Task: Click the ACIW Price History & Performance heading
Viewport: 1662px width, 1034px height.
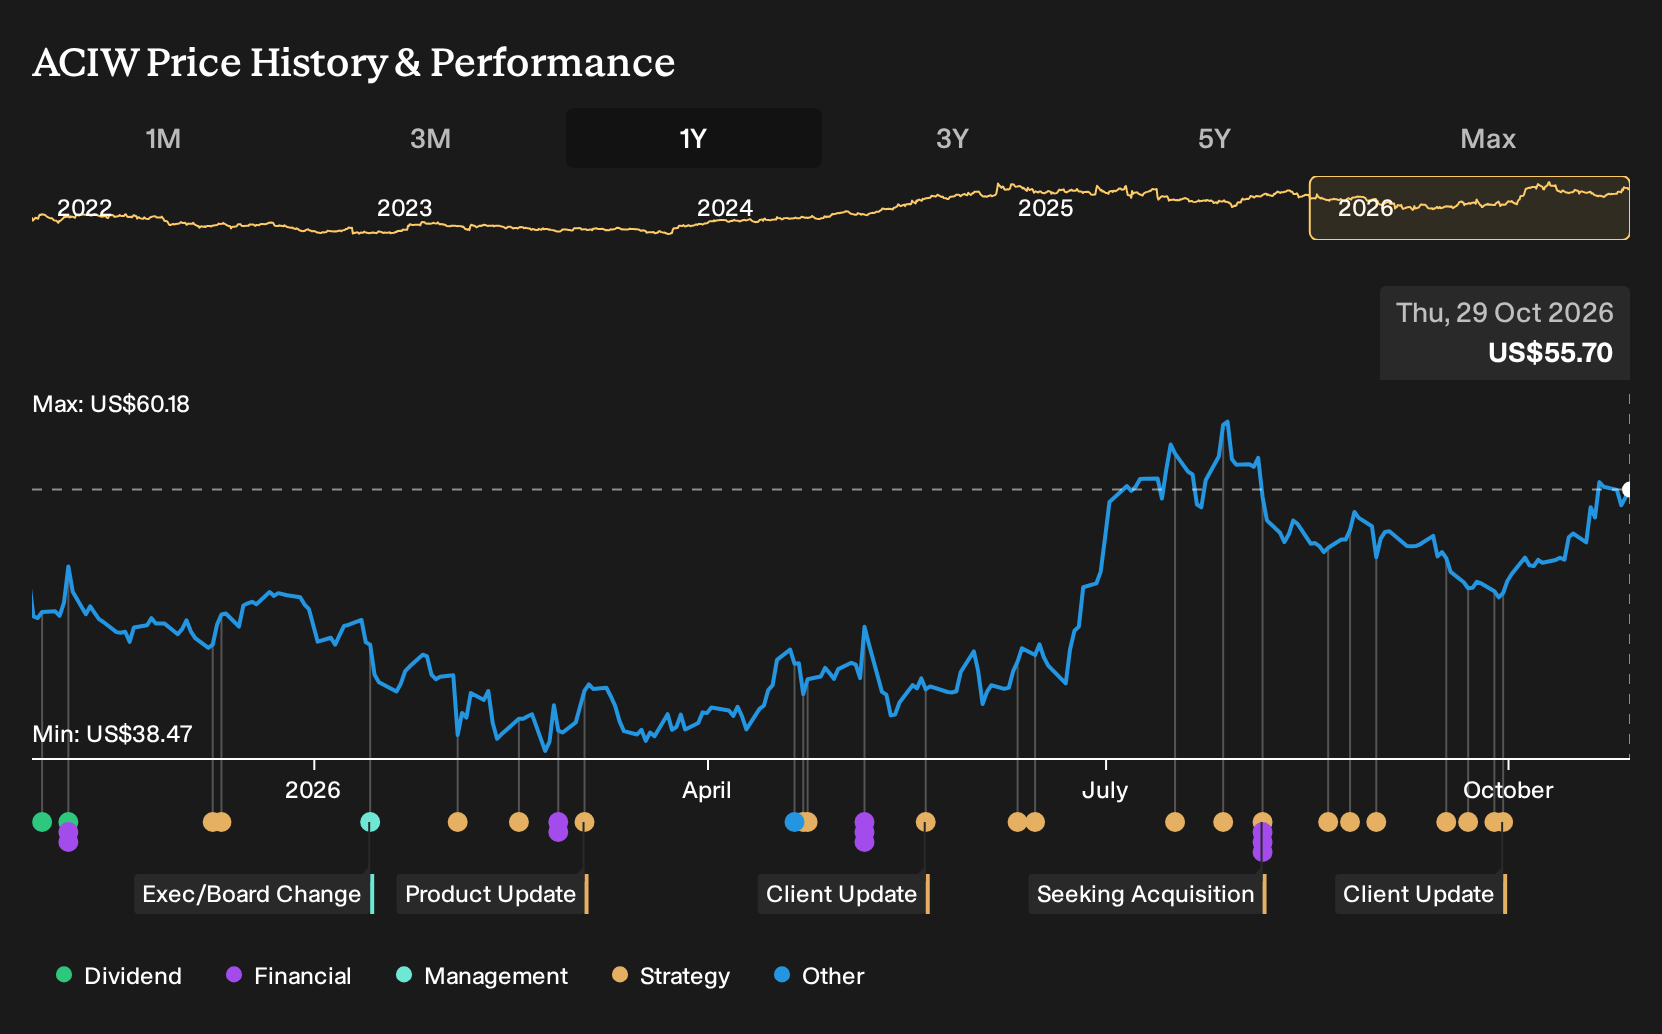Action: pos(354,62)
